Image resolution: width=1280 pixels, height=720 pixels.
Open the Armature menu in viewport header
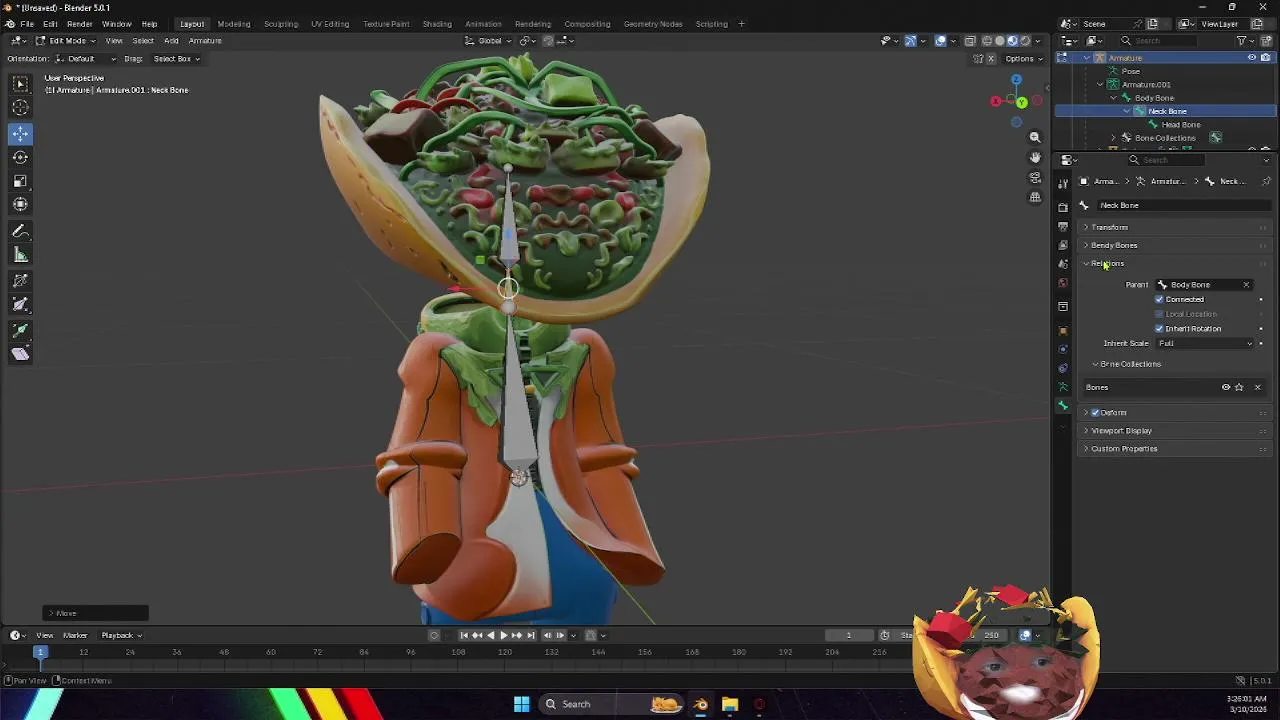(x=205, y=41)
